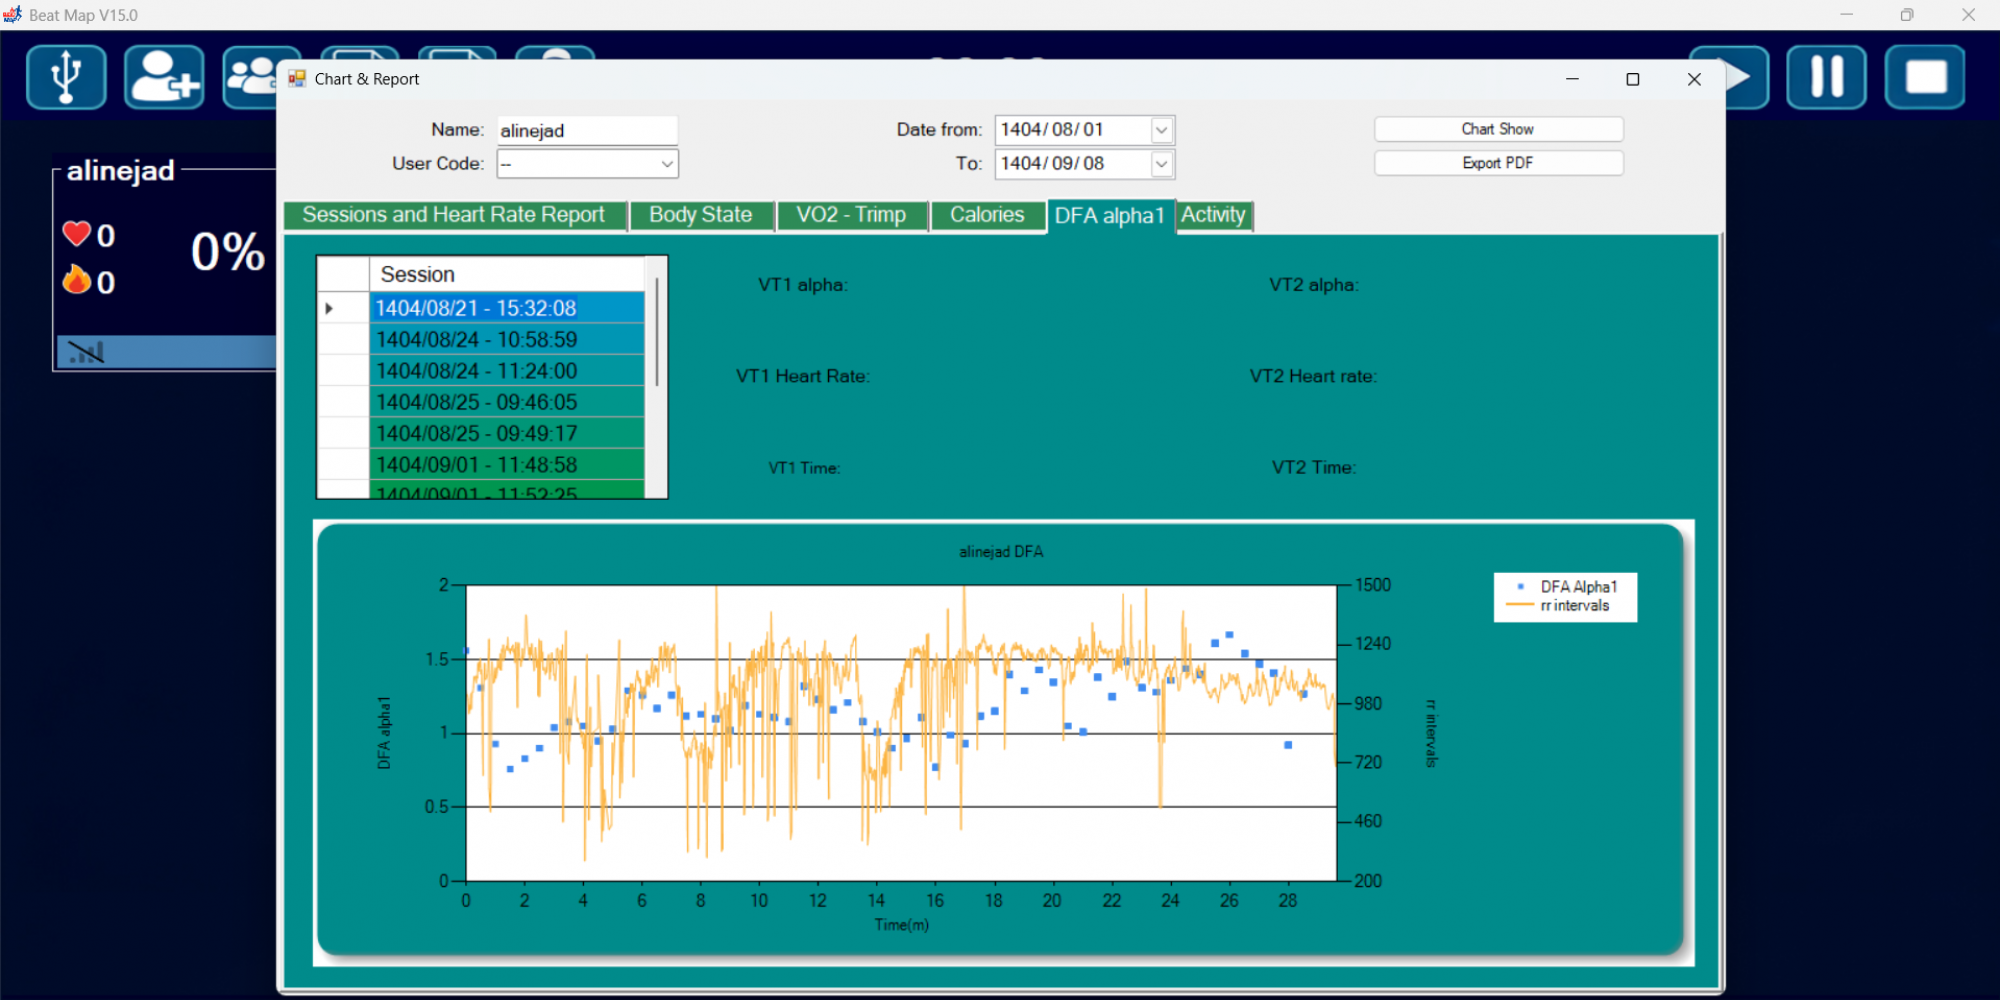Switch to Sessions and Heart Rate Report tab
The height and width of the screenshot is (1000, 2000).
coord(454,215)
